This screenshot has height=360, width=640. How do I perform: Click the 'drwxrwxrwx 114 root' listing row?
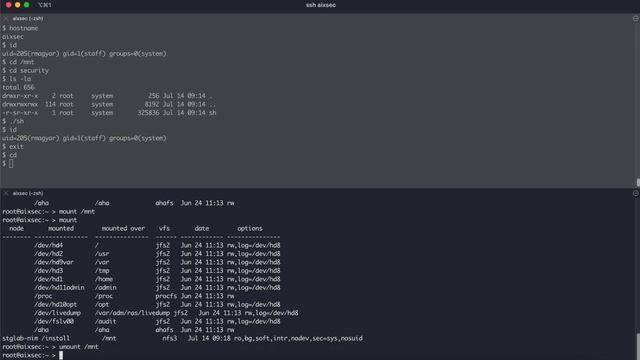(109, 104)
